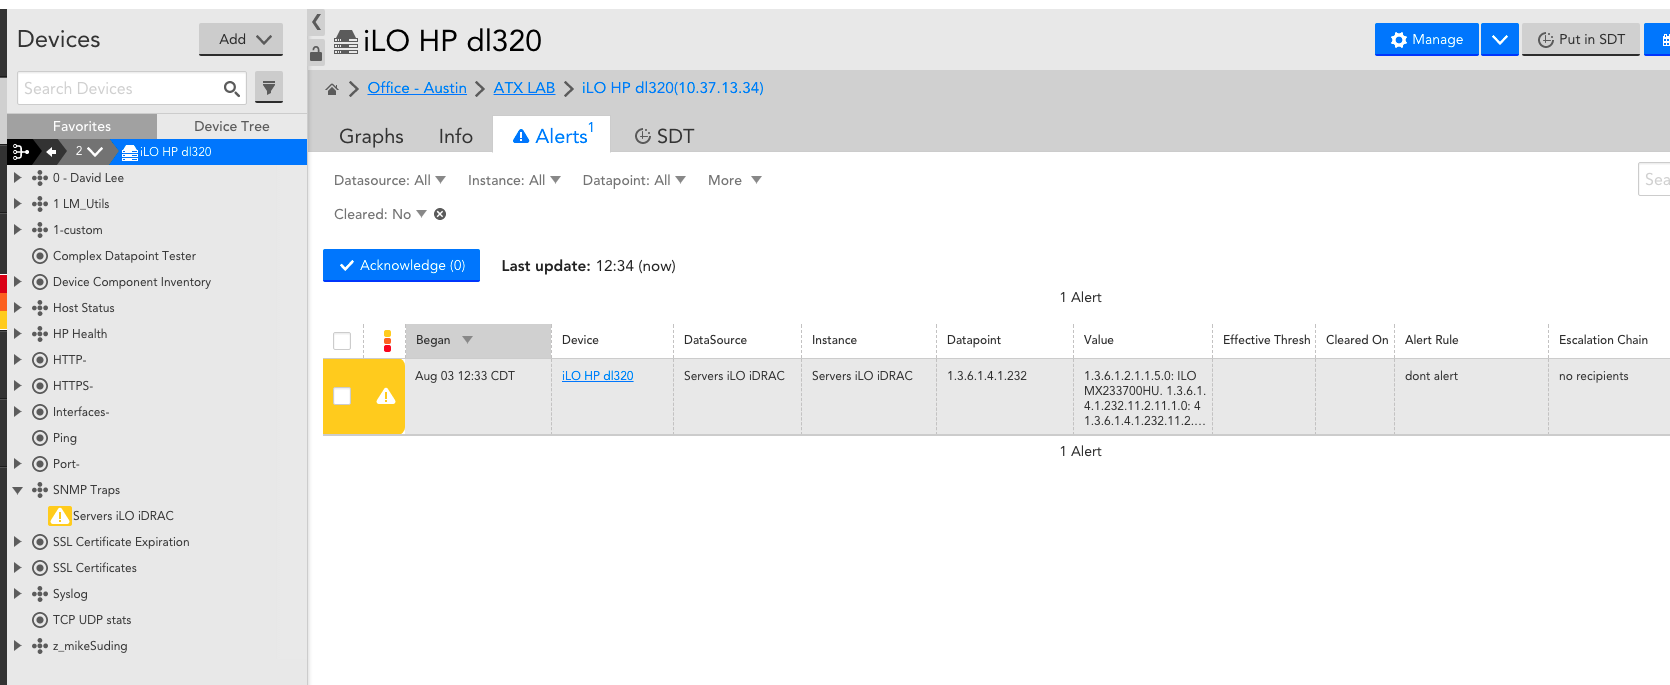Expand the 1 LM_Utils group
Screen dimensions: 1670x685
click(x=17, y=203)
